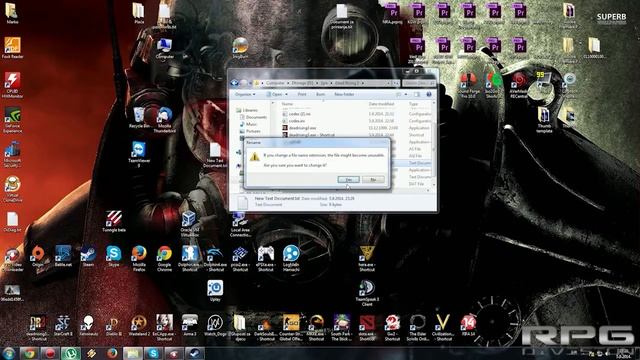Open FIFA 14 desktop icon
Screen dimensions: 640x360
(469, 325)
